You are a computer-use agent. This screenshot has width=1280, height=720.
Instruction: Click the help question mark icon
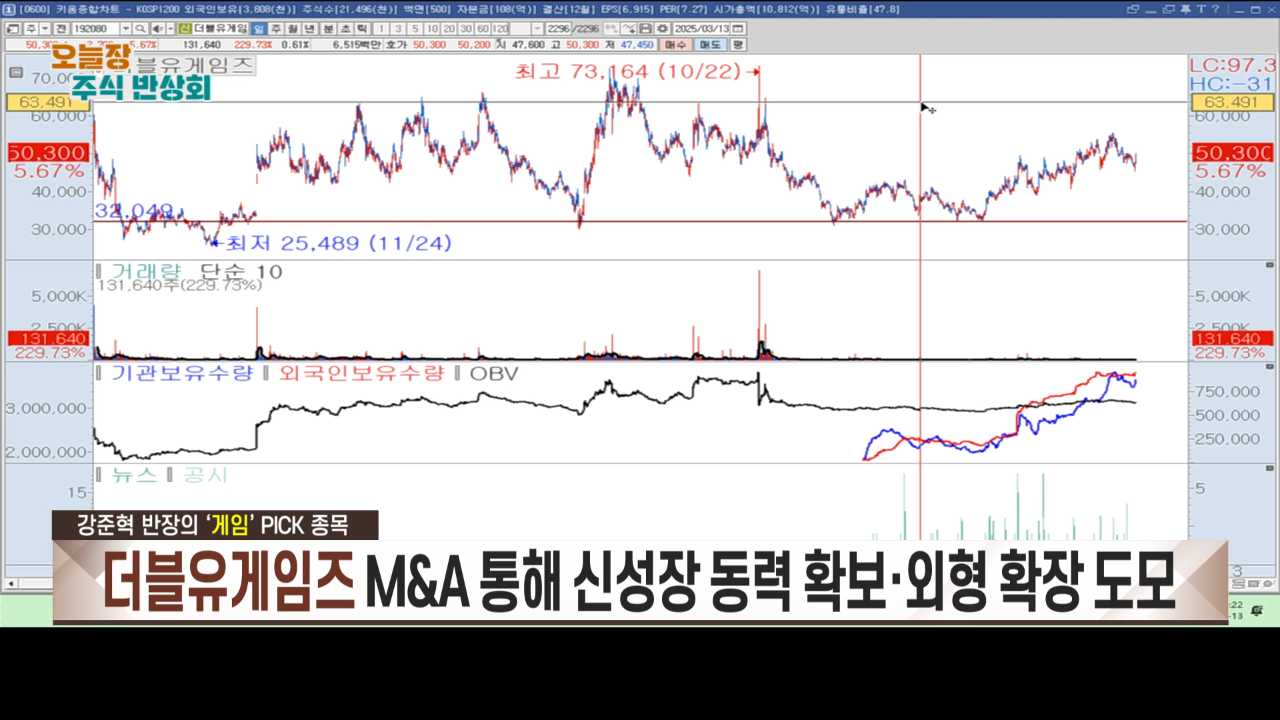1215,9
